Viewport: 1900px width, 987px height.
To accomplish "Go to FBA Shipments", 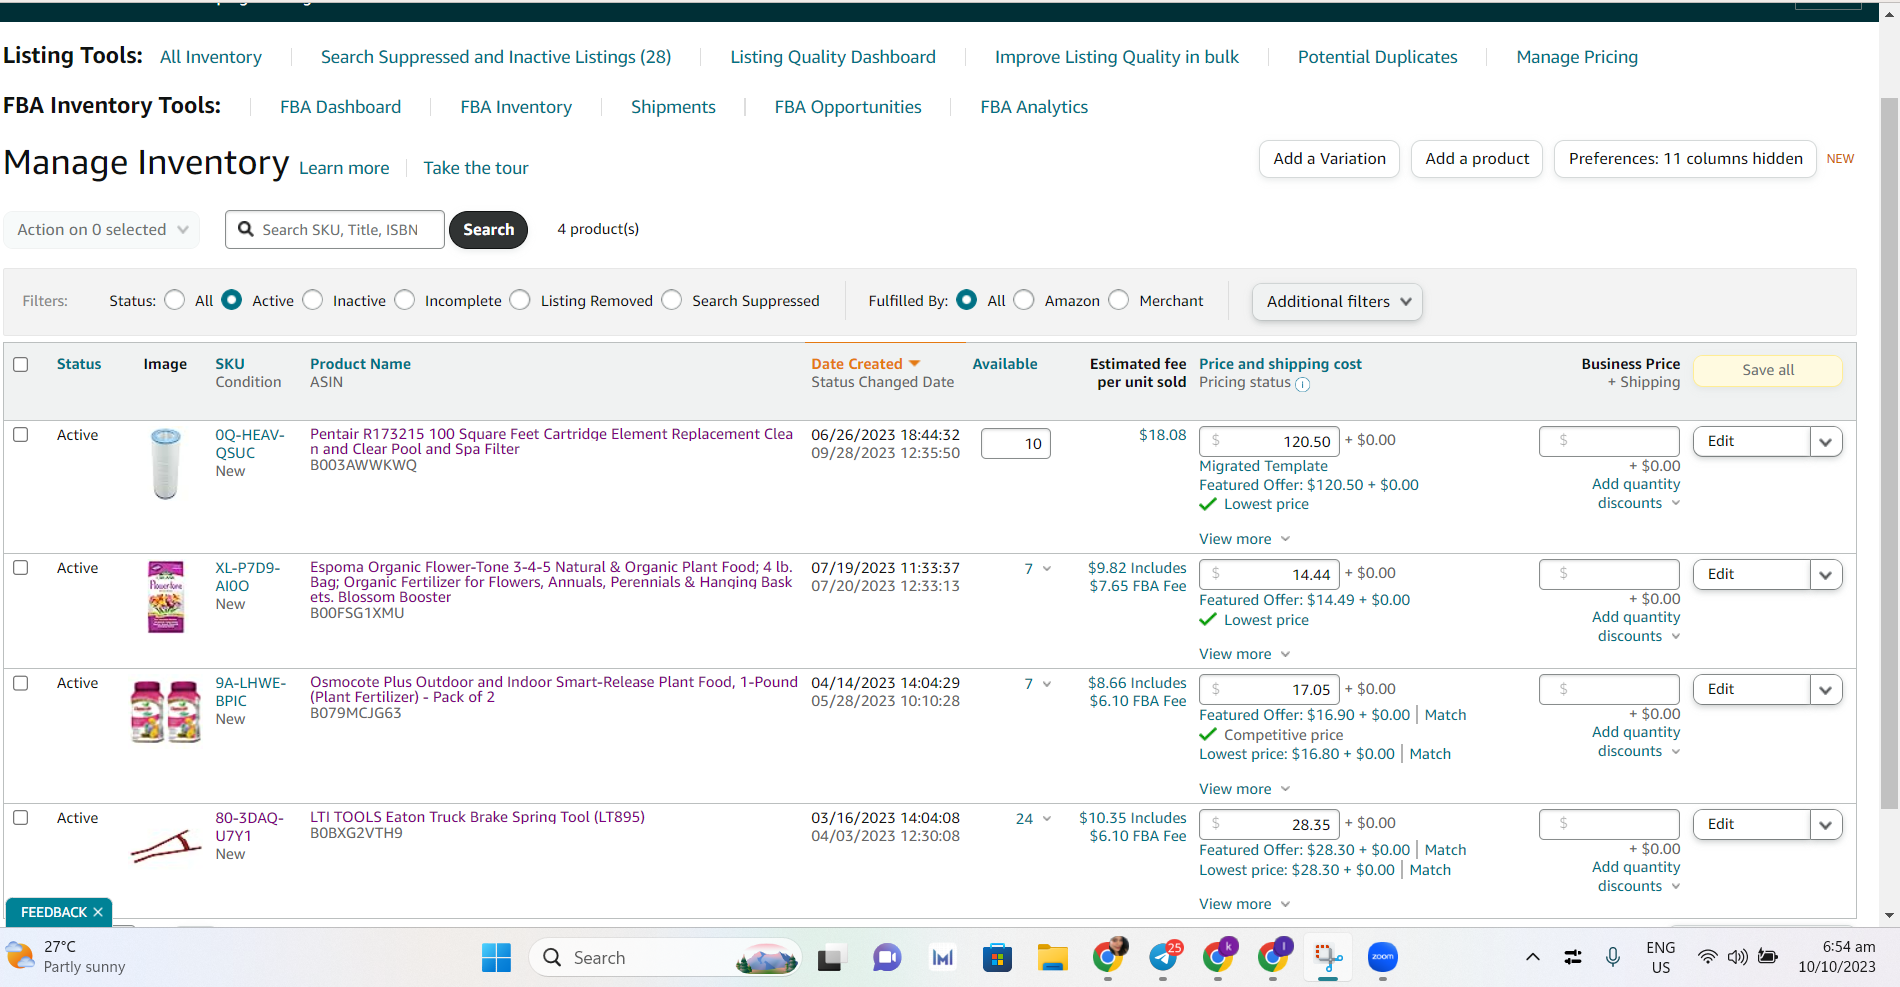I will pyautogui.click(x=673, y=107).
